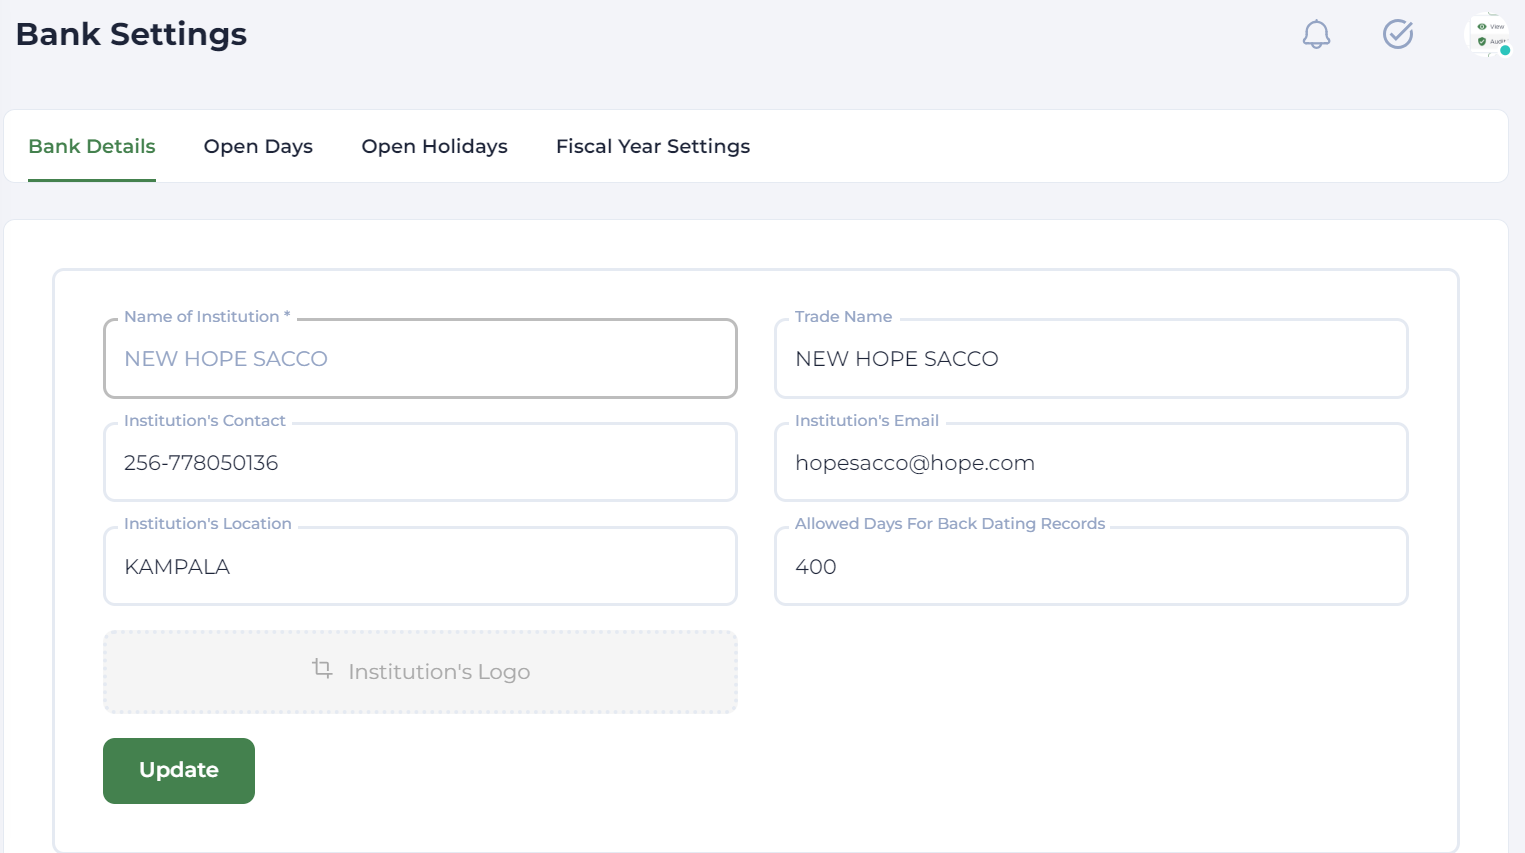
Task: Click the circled checkmark tasks icon
Action: pyautogui.click(x=1397, y=34)
